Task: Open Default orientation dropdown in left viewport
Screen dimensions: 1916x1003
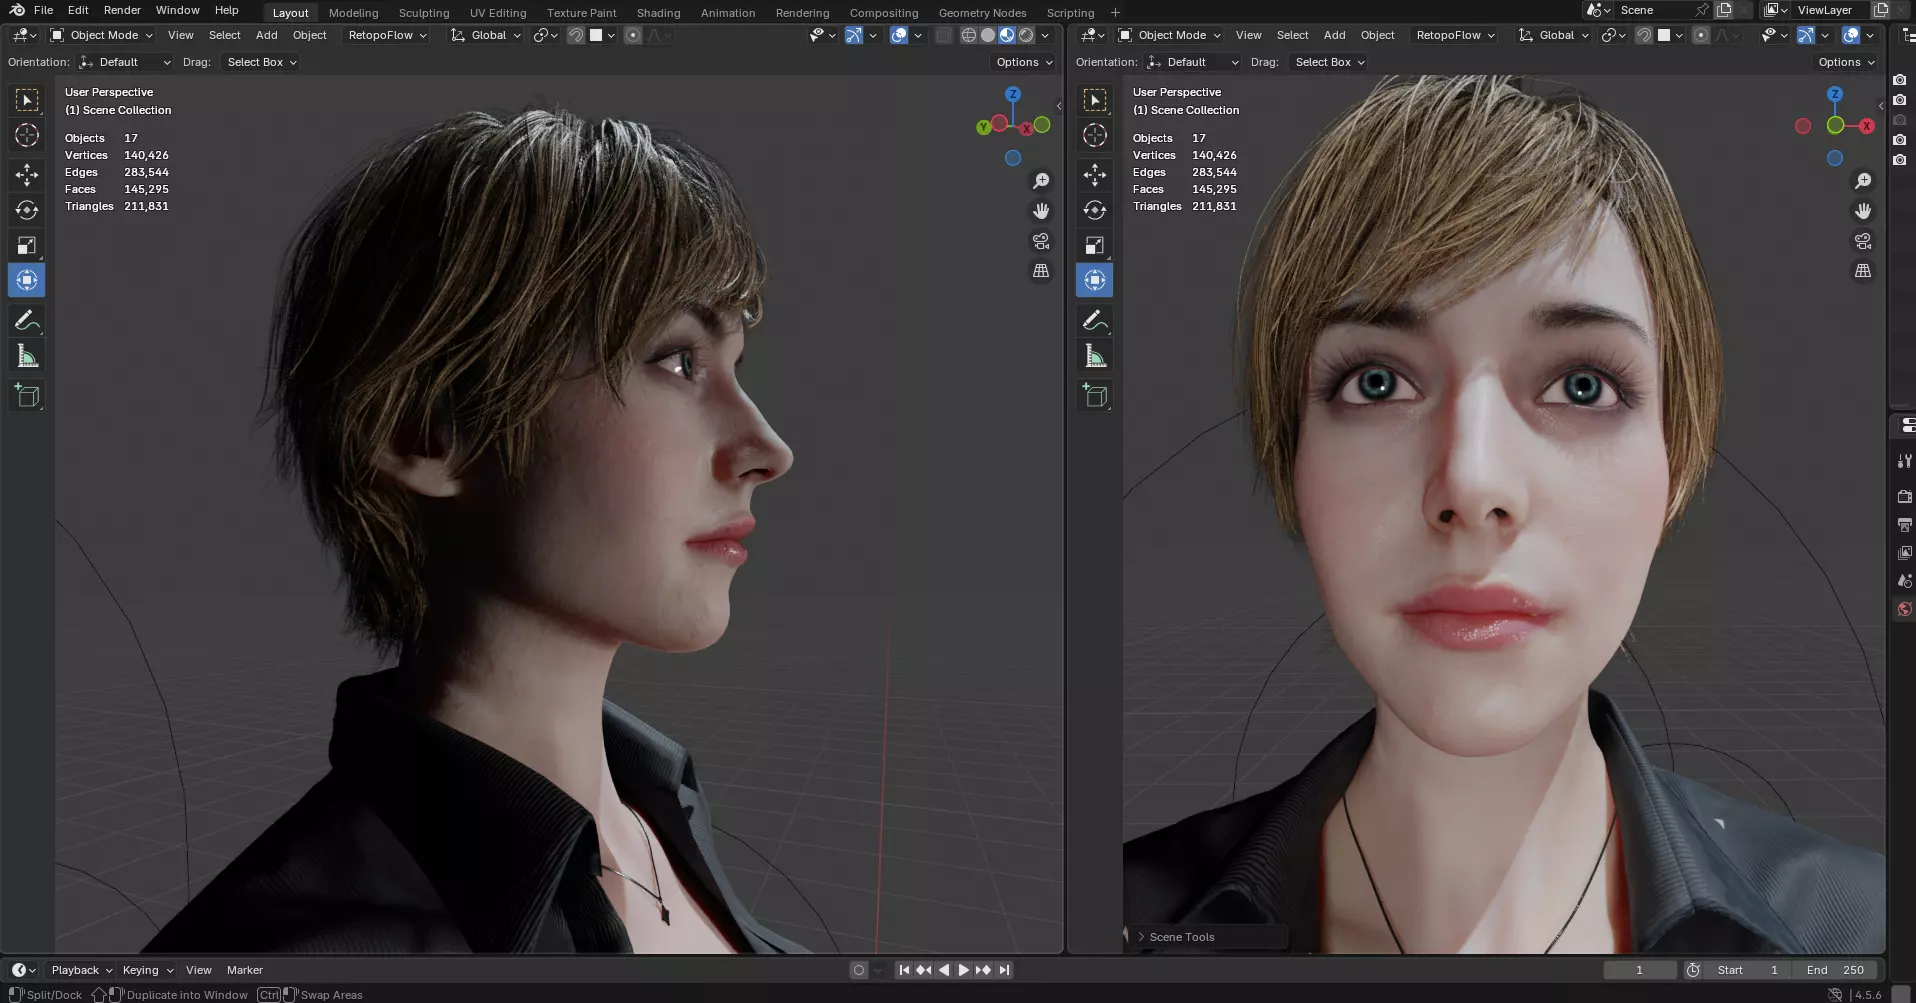Action: pos(126,62)
